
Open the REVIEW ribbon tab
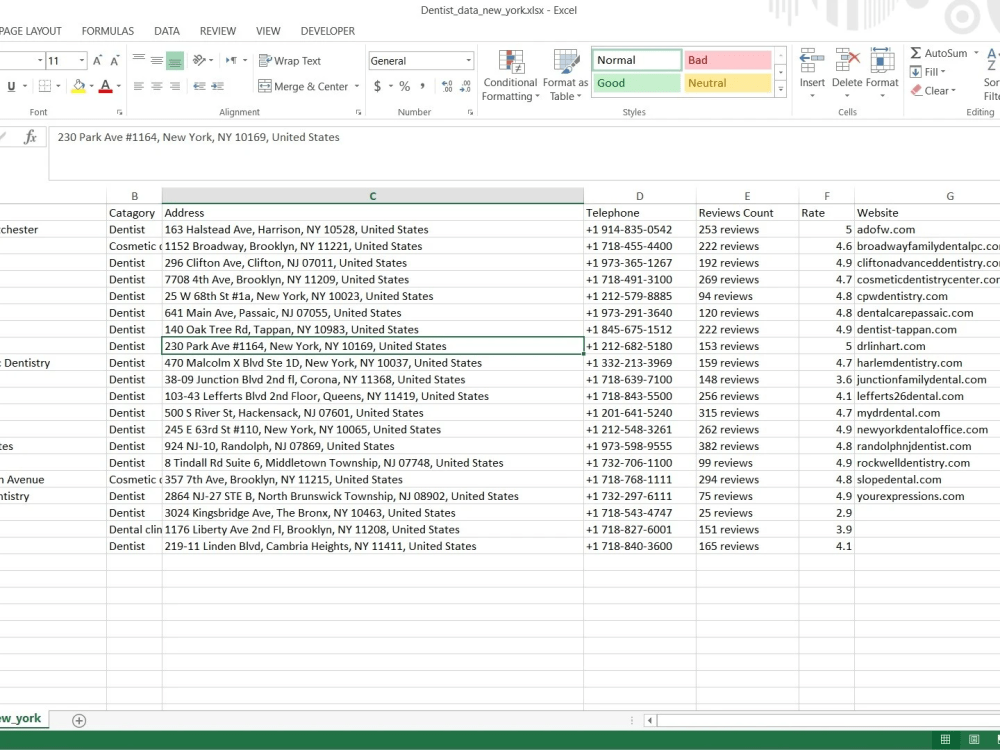coord(217,30)
